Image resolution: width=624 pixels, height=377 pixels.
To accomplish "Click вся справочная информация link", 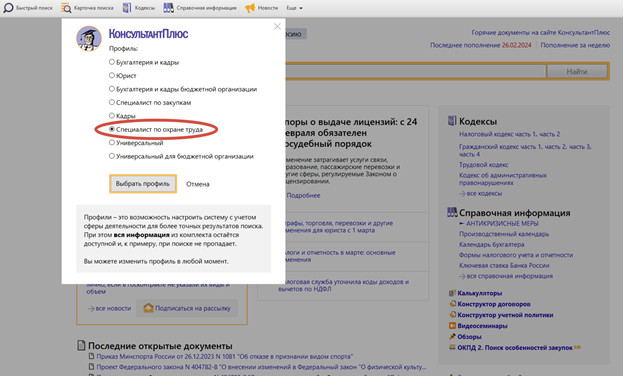I will point(506,276).
